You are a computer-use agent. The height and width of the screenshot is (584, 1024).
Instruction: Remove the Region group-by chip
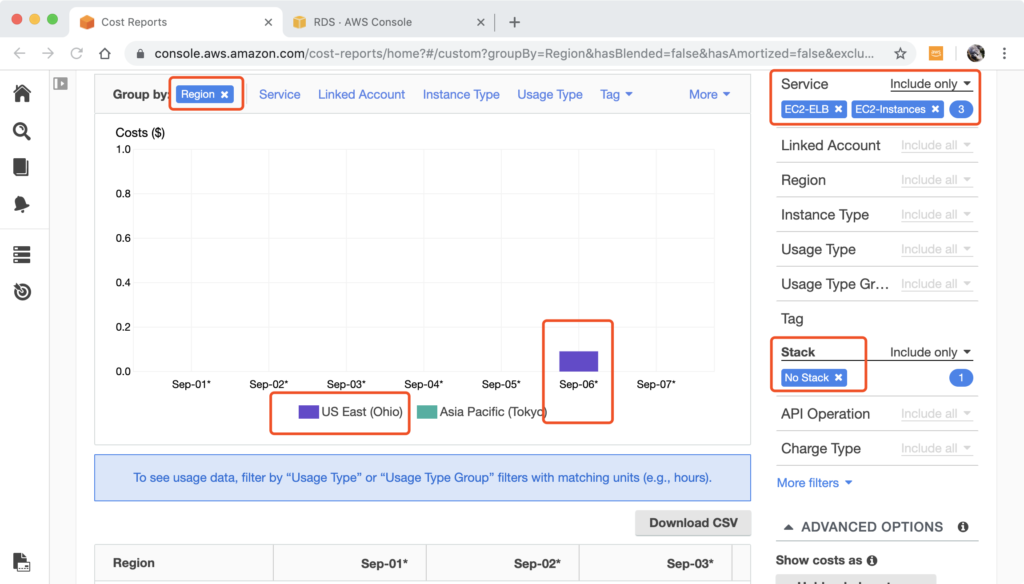225,95
